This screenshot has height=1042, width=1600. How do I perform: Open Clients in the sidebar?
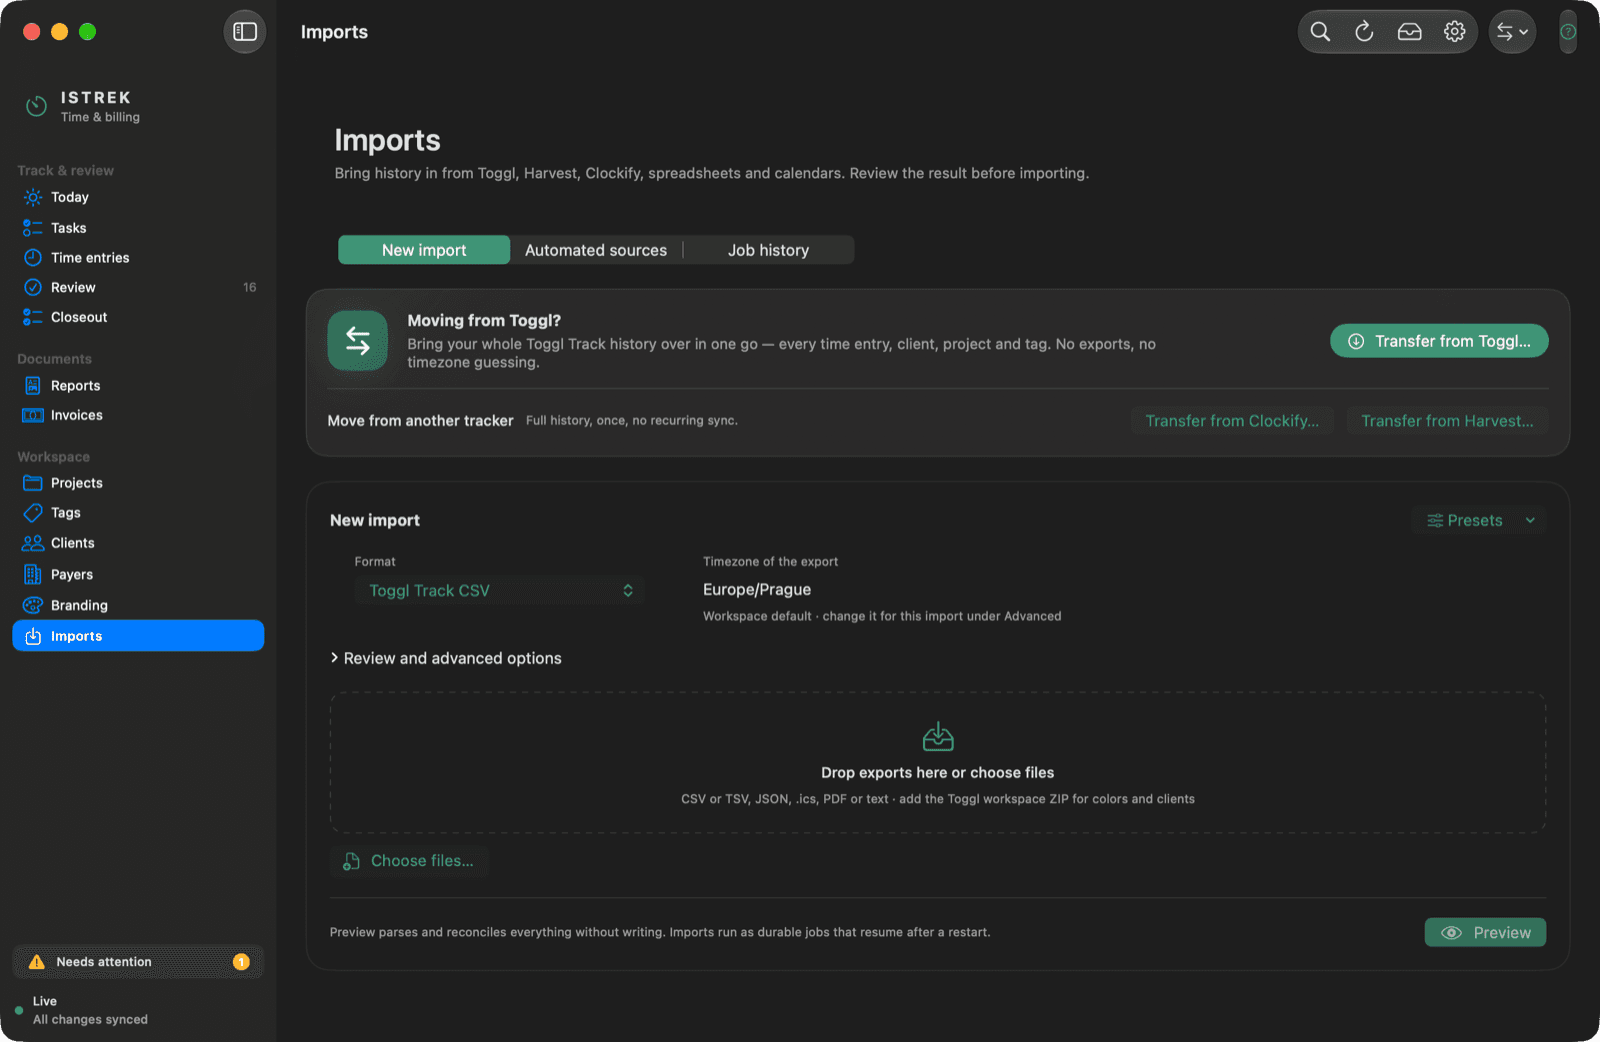click(x=138, y=543)
